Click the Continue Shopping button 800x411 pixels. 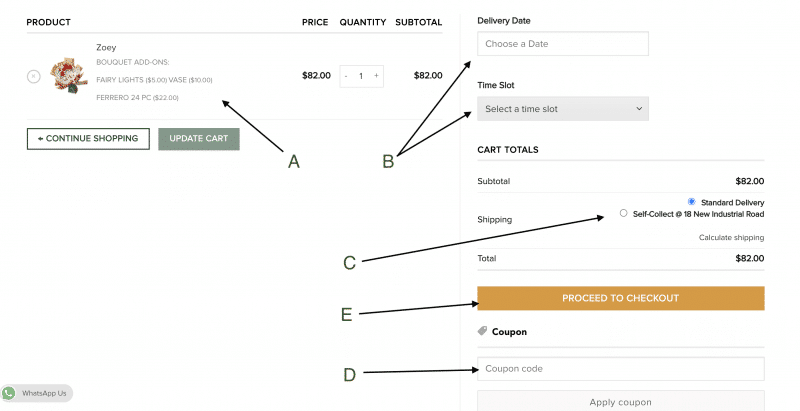tap(88, 138)
